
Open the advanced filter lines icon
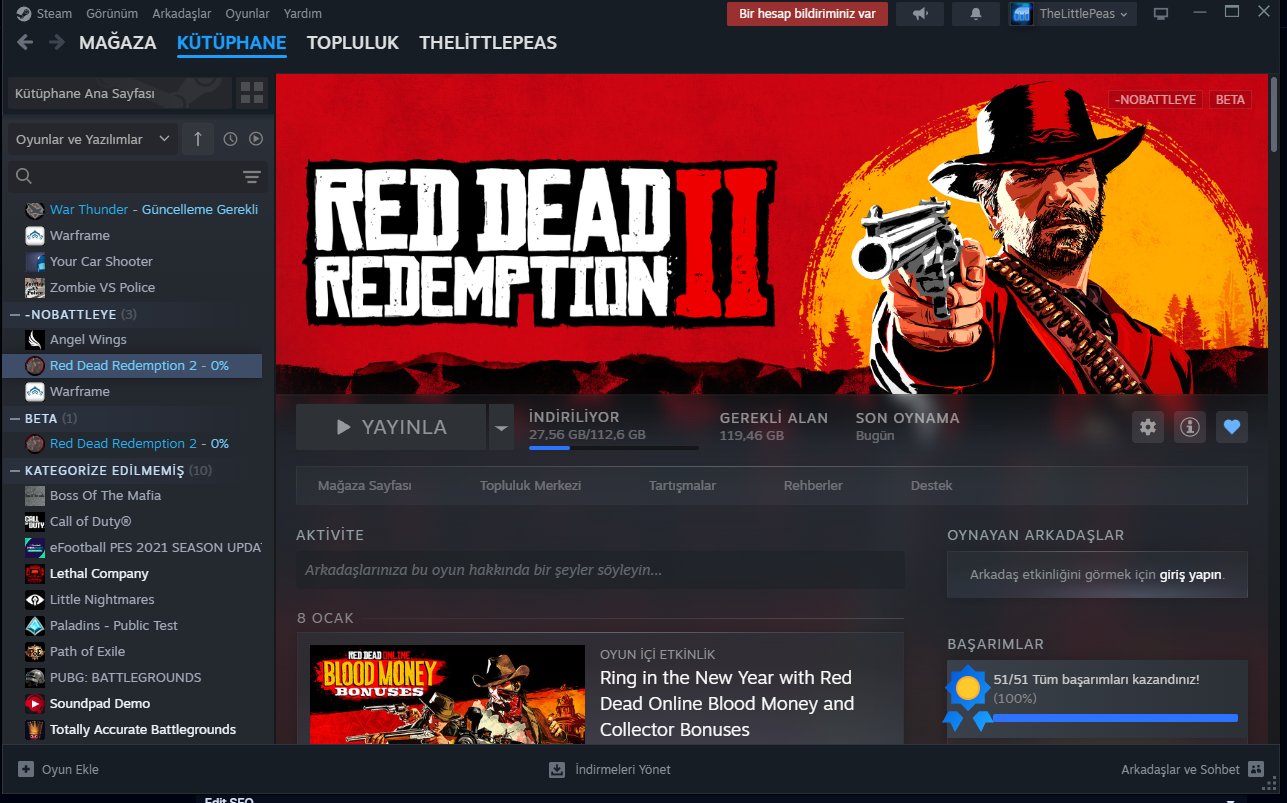tap(252, 177)
